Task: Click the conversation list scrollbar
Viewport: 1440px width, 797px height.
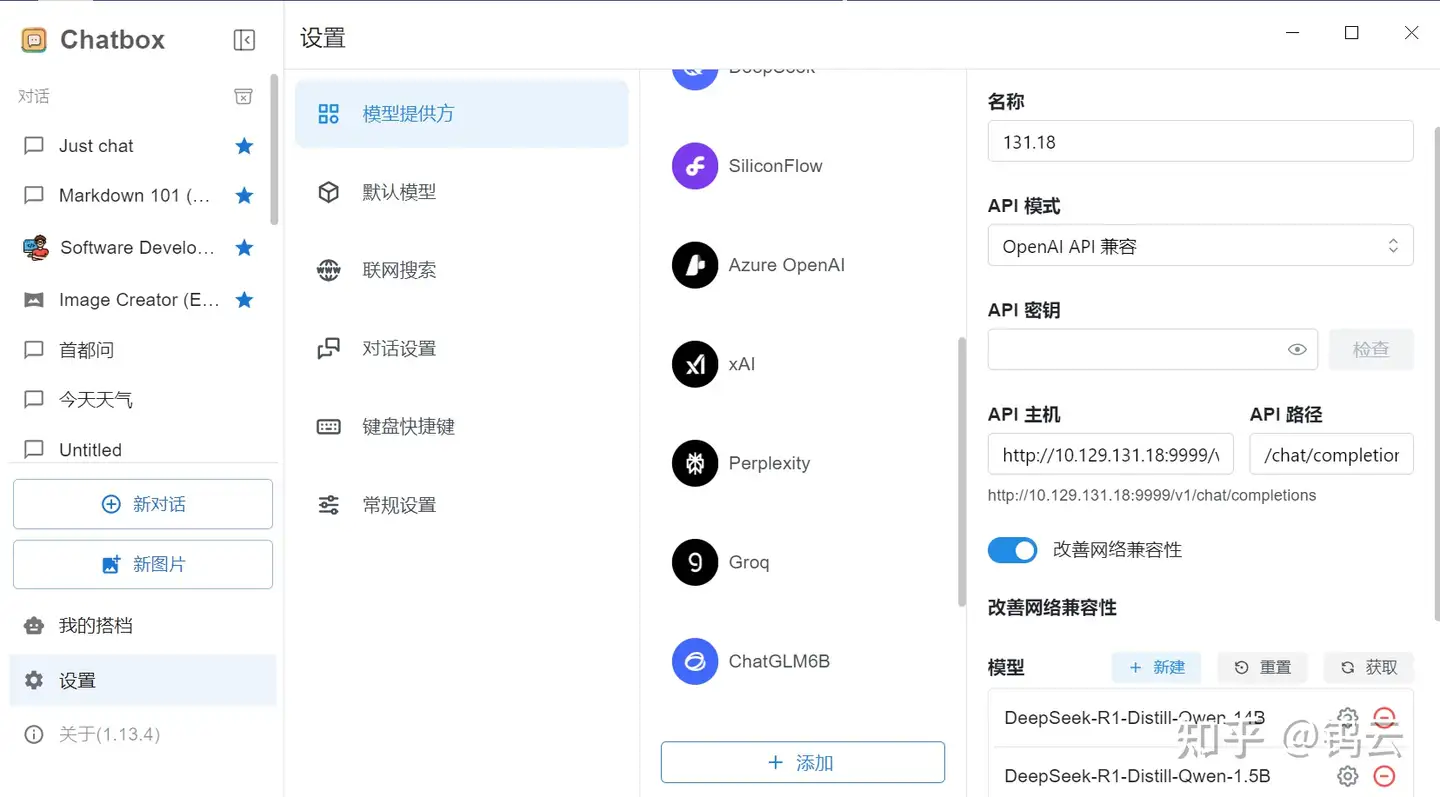Action: 274,150
